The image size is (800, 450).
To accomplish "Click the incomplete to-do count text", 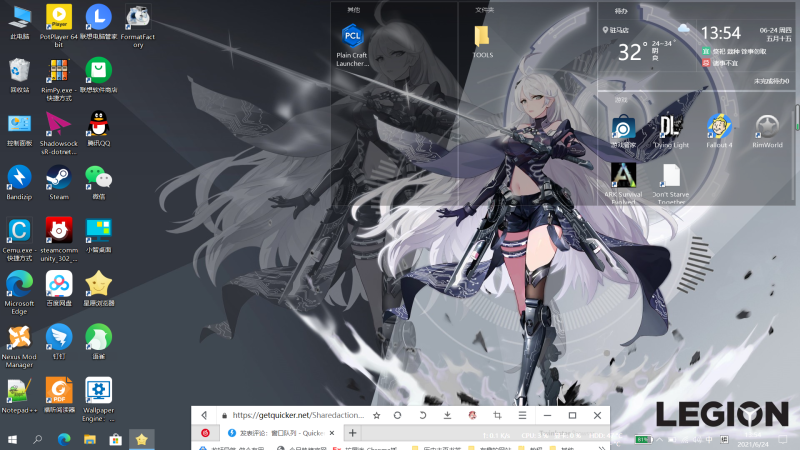I will pyautogui.click(x=771, y=81).
